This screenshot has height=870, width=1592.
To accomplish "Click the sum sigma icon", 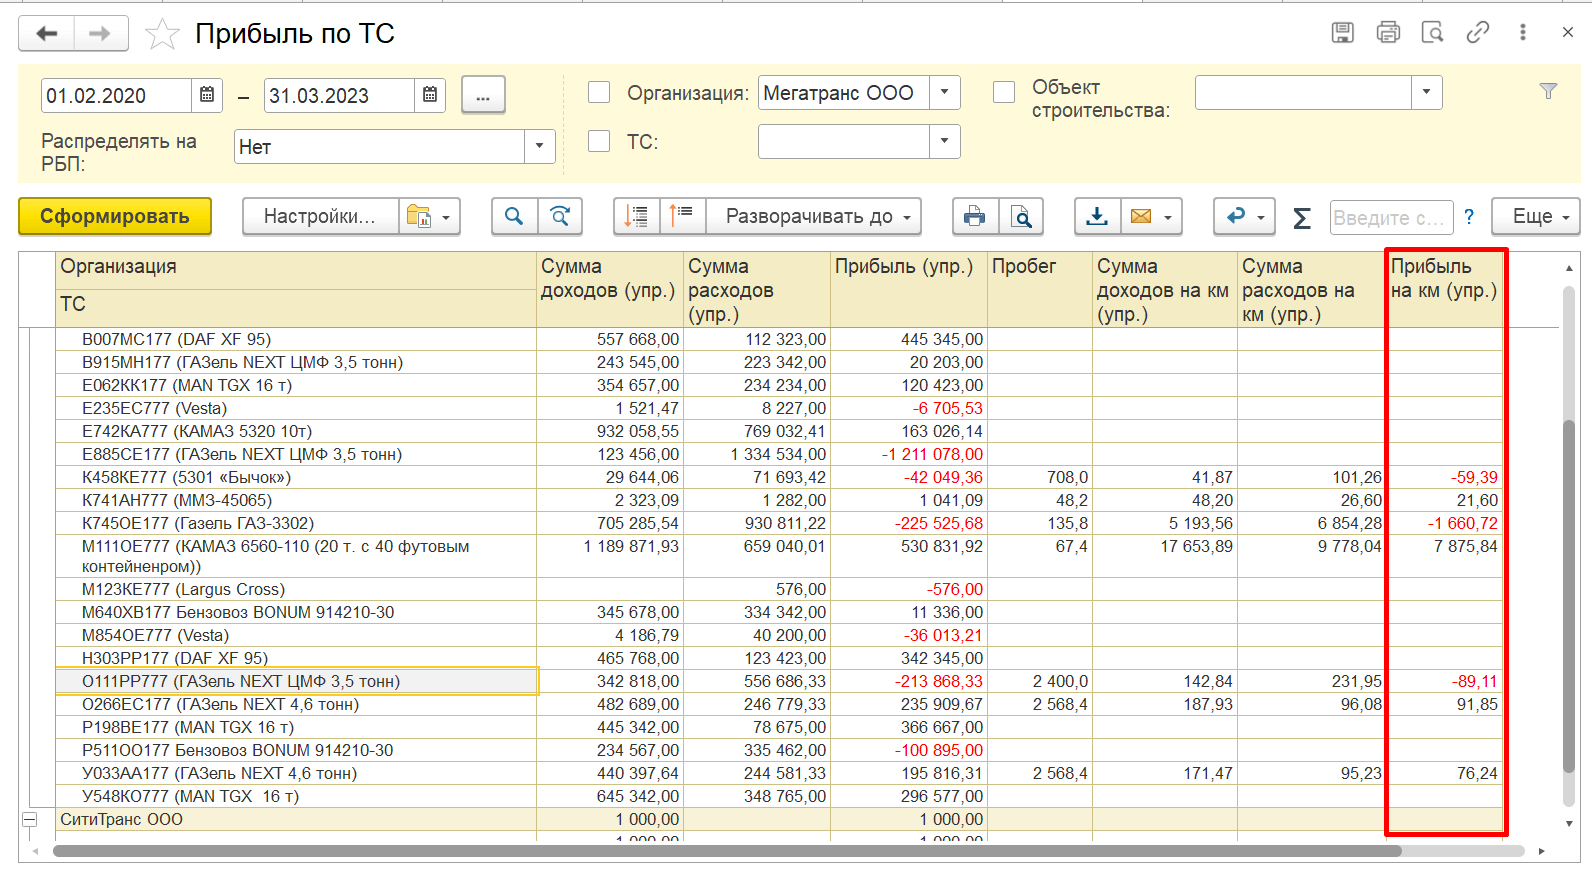I will click(x=1301, y=217).
